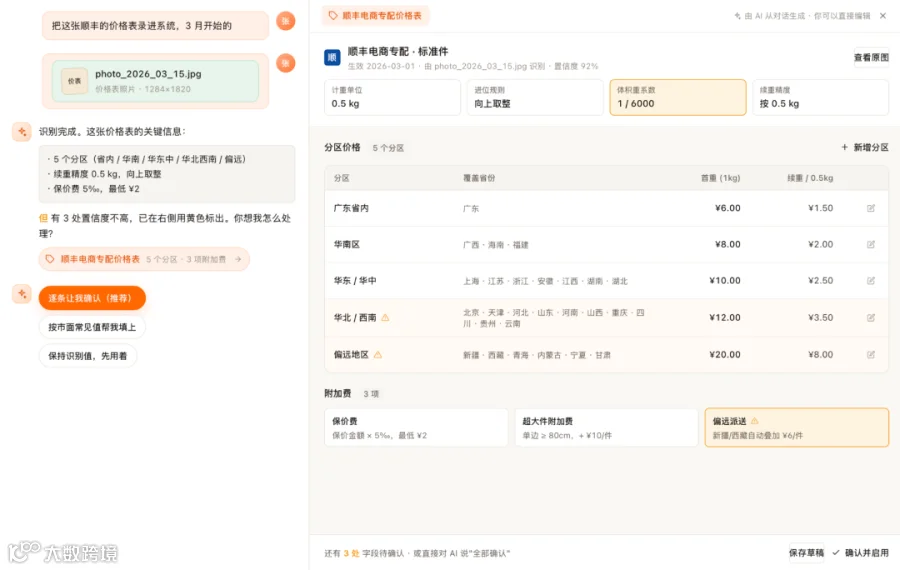
Task: Edit the 华东 / 华中 row pencil icon
Action: pyautogui.click(x=871, y=281)
